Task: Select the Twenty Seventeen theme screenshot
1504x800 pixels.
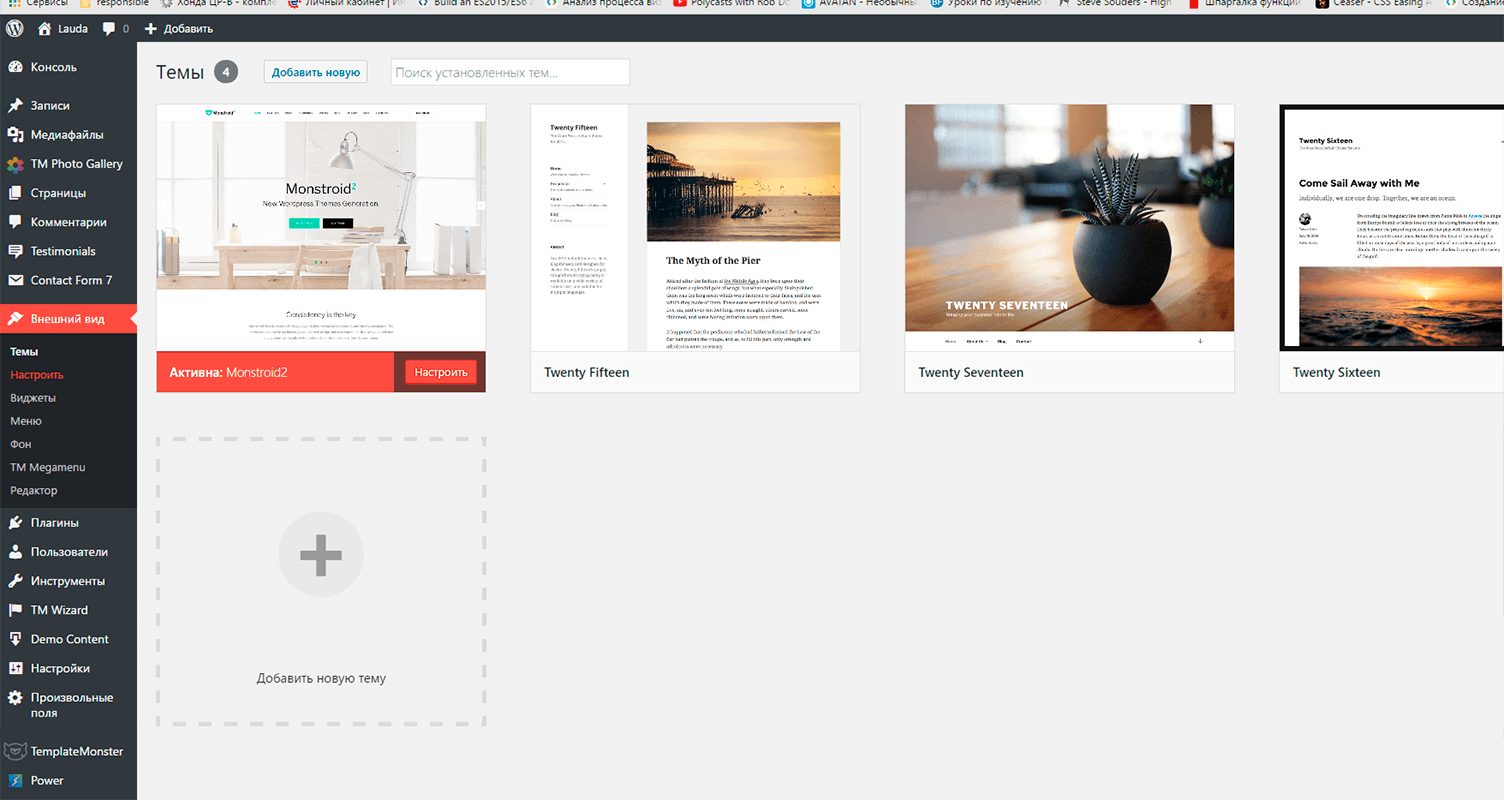Action: coord(1070,227)
